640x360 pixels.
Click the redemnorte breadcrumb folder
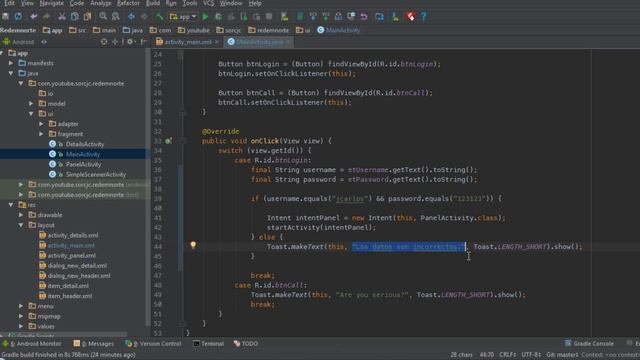(x=268, y=30)
